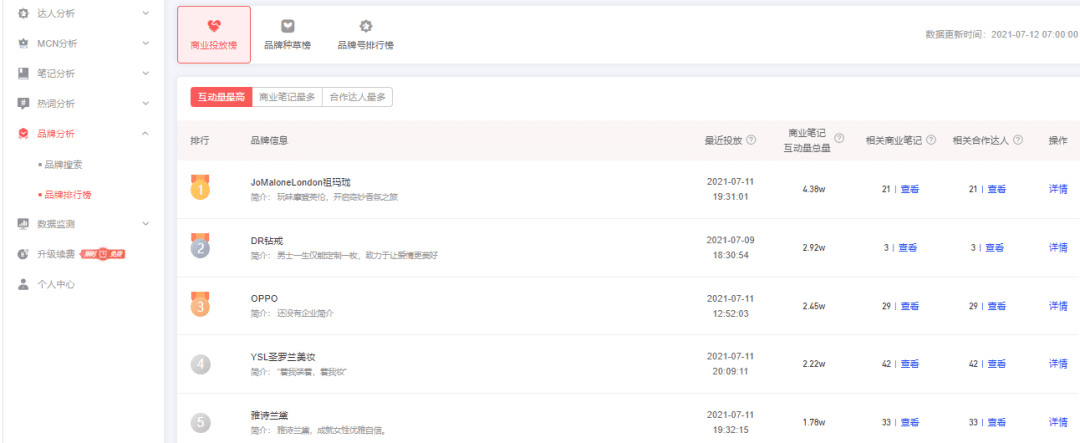Open 品牌搜索 in the sidebar

65,164
